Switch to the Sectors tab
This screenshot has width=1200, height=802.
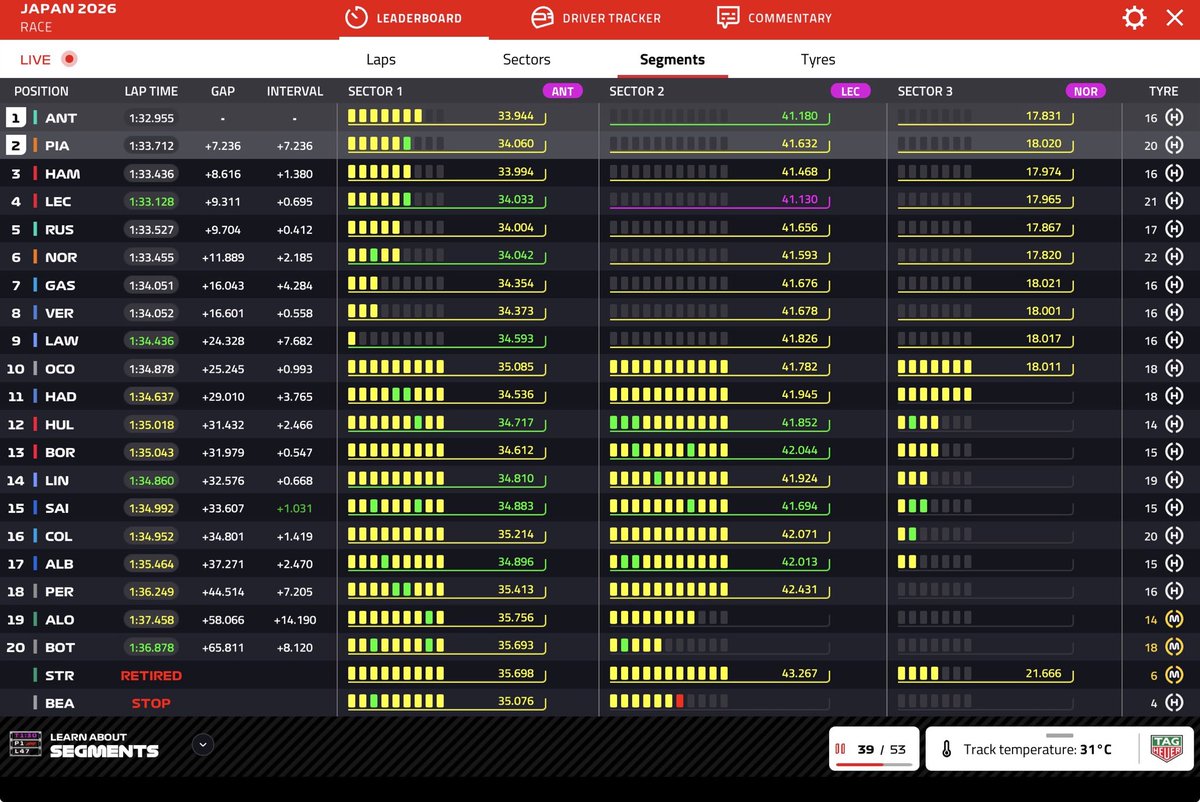coord(527,59)
